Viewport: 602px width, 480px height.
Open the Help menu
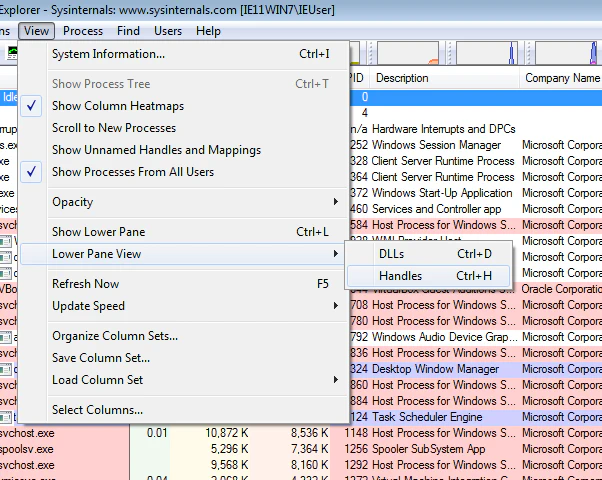[x=208, y=31]
